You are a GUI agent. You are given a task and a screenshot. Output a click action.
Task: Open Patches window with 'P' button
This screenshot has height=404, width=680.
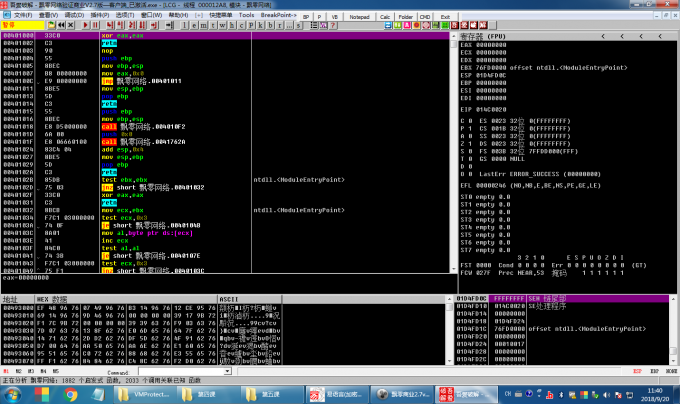251,25
